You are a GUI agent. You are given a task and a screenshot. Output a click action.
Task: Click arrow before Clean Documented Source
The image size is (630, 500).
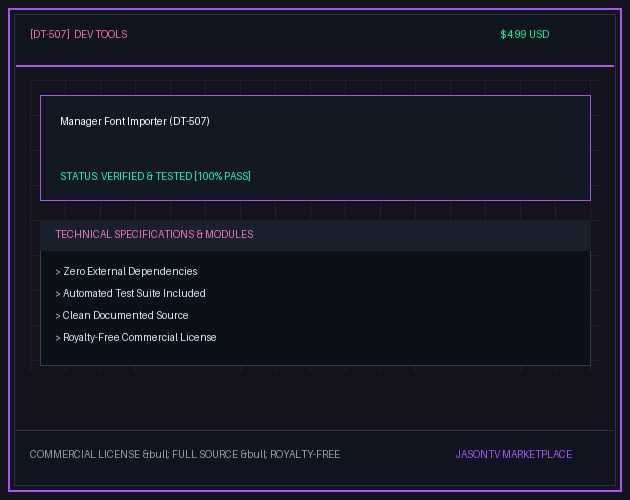(x=58, y=316)
